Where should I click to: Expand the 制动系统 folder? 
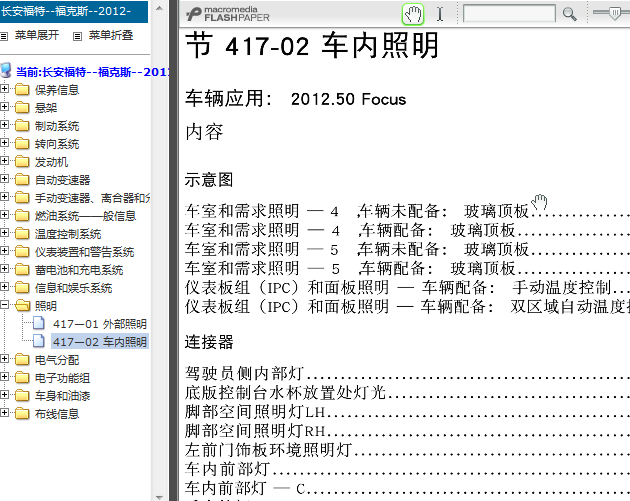[x=4, y=125]
